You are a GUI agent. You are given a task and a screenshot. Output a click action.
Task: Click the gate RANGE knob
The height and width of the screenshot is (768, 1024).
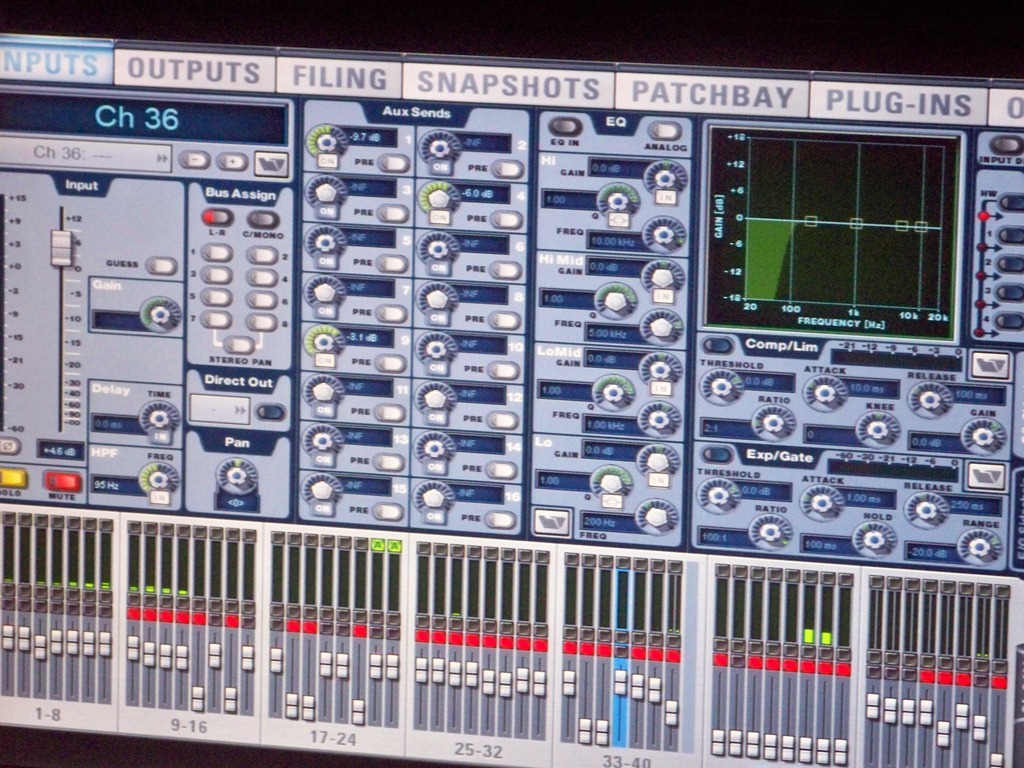point(979,545)
